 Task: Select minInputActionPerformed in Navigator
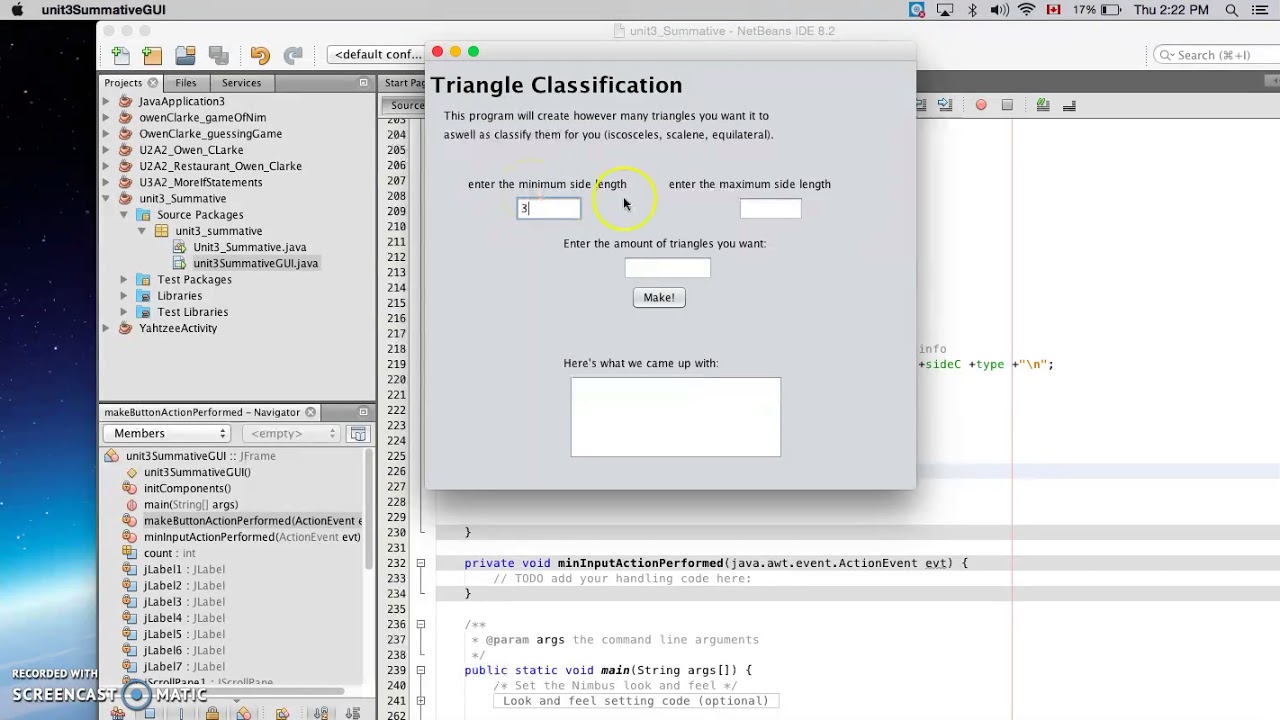252,537
